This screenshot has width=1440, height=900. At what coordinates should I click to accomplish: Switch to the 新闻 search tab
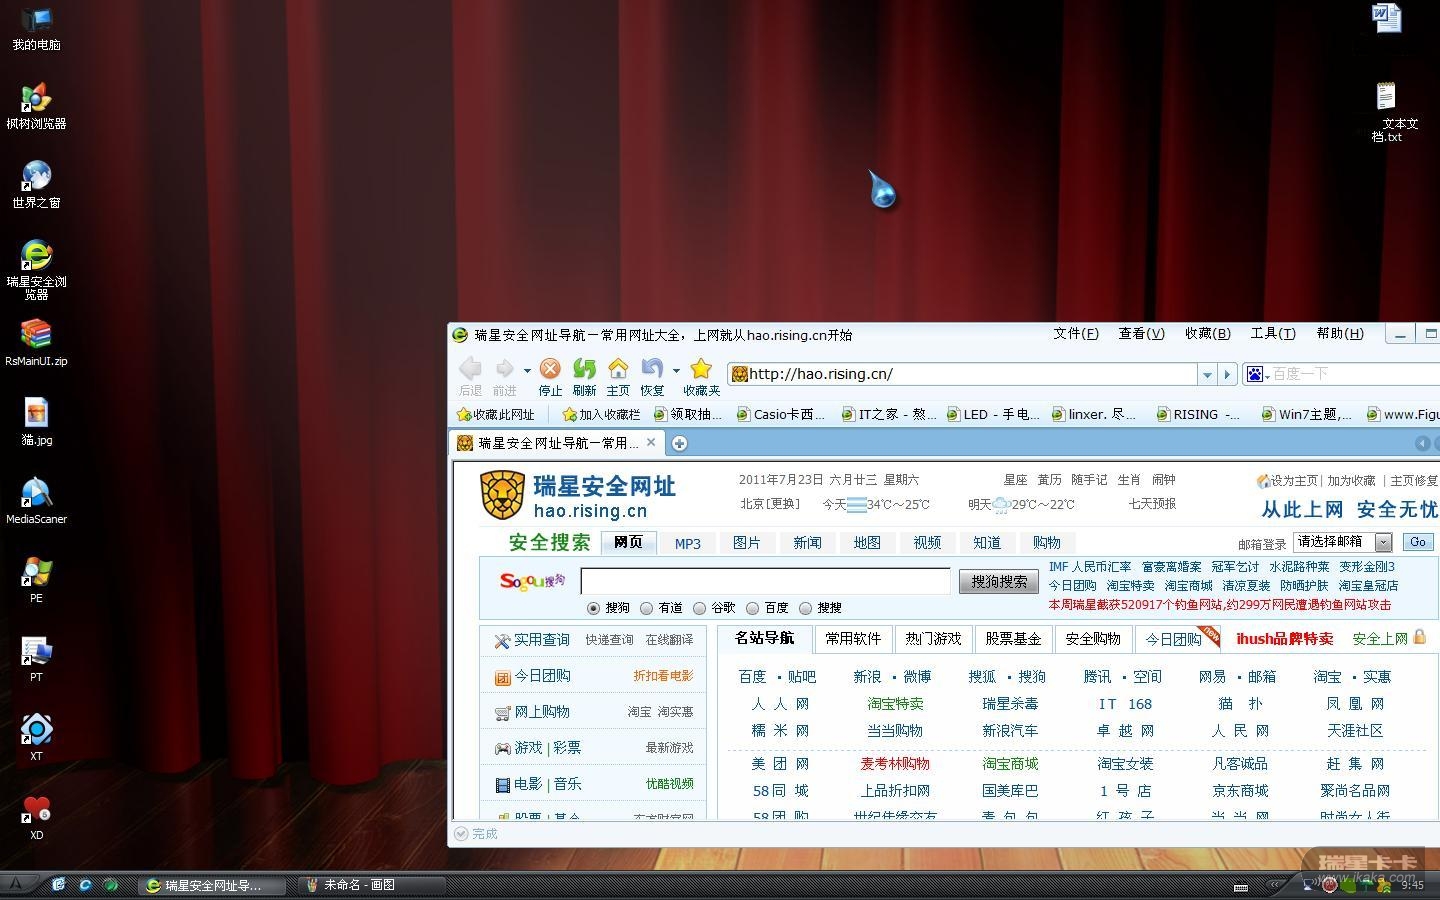pyautogui.click(x=807, y=543)
